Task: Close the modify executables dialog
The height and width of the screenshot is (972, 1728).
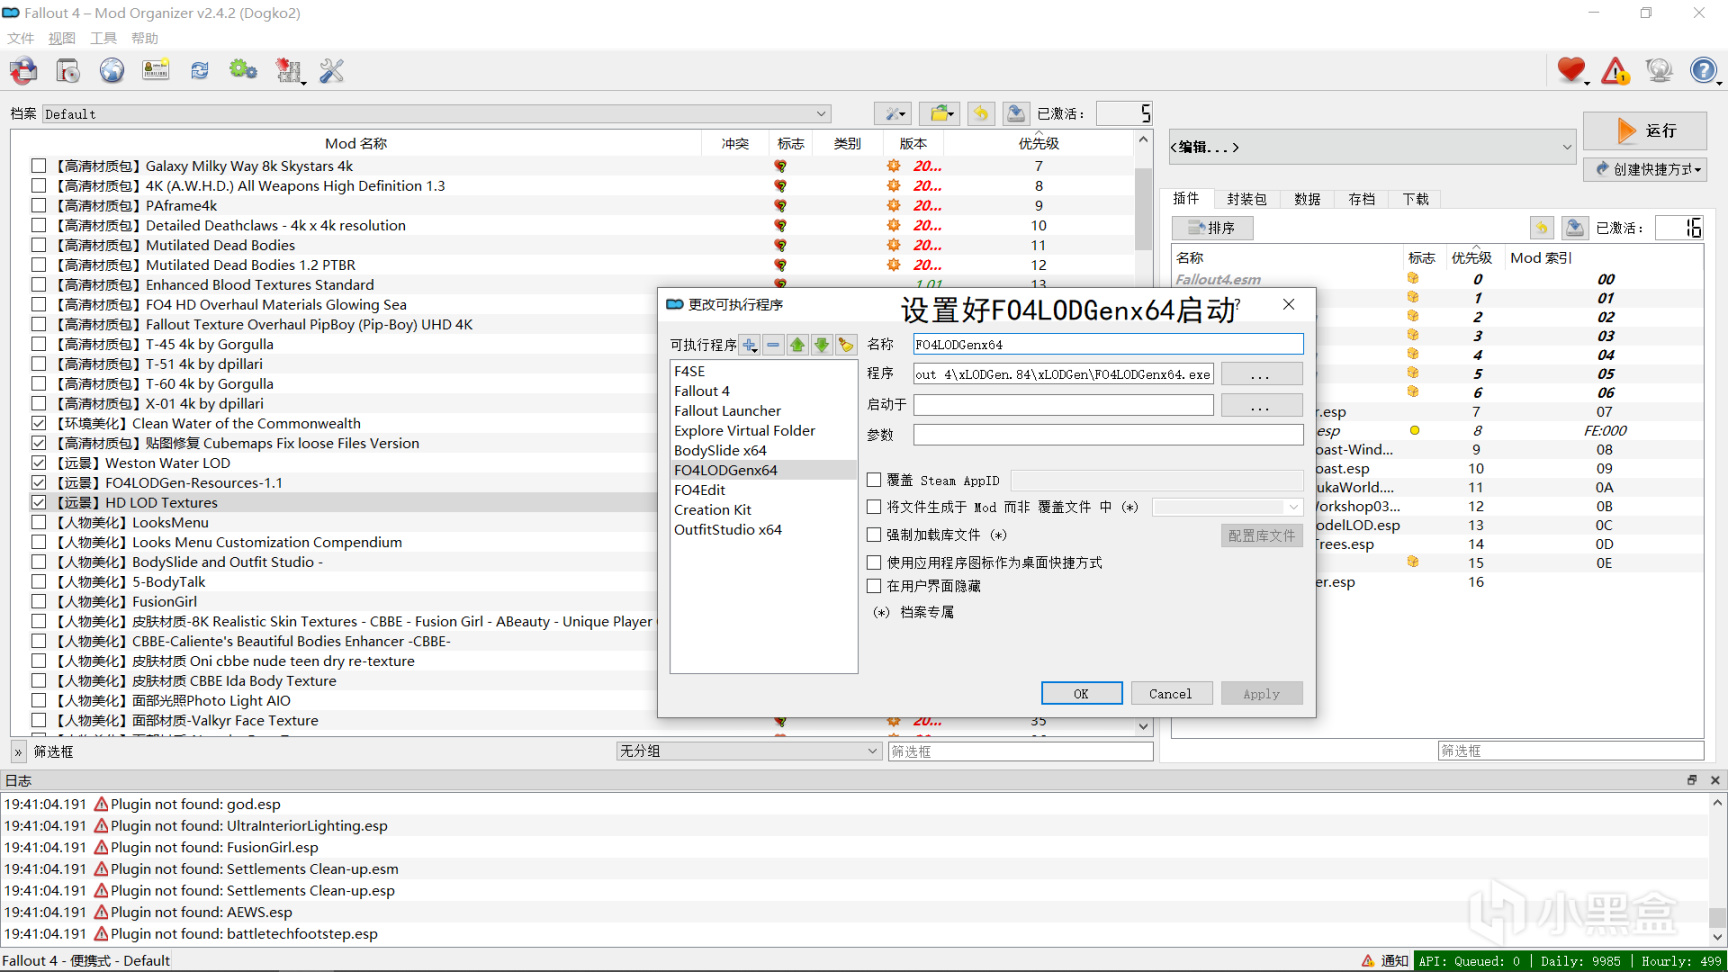Action: 1288,305
